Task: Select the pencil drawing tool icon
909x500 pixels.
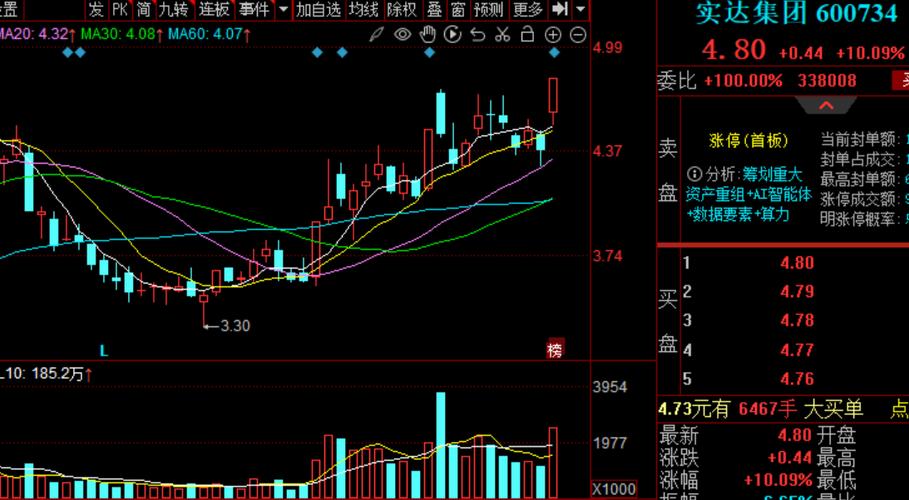Action: click(377, 34)
